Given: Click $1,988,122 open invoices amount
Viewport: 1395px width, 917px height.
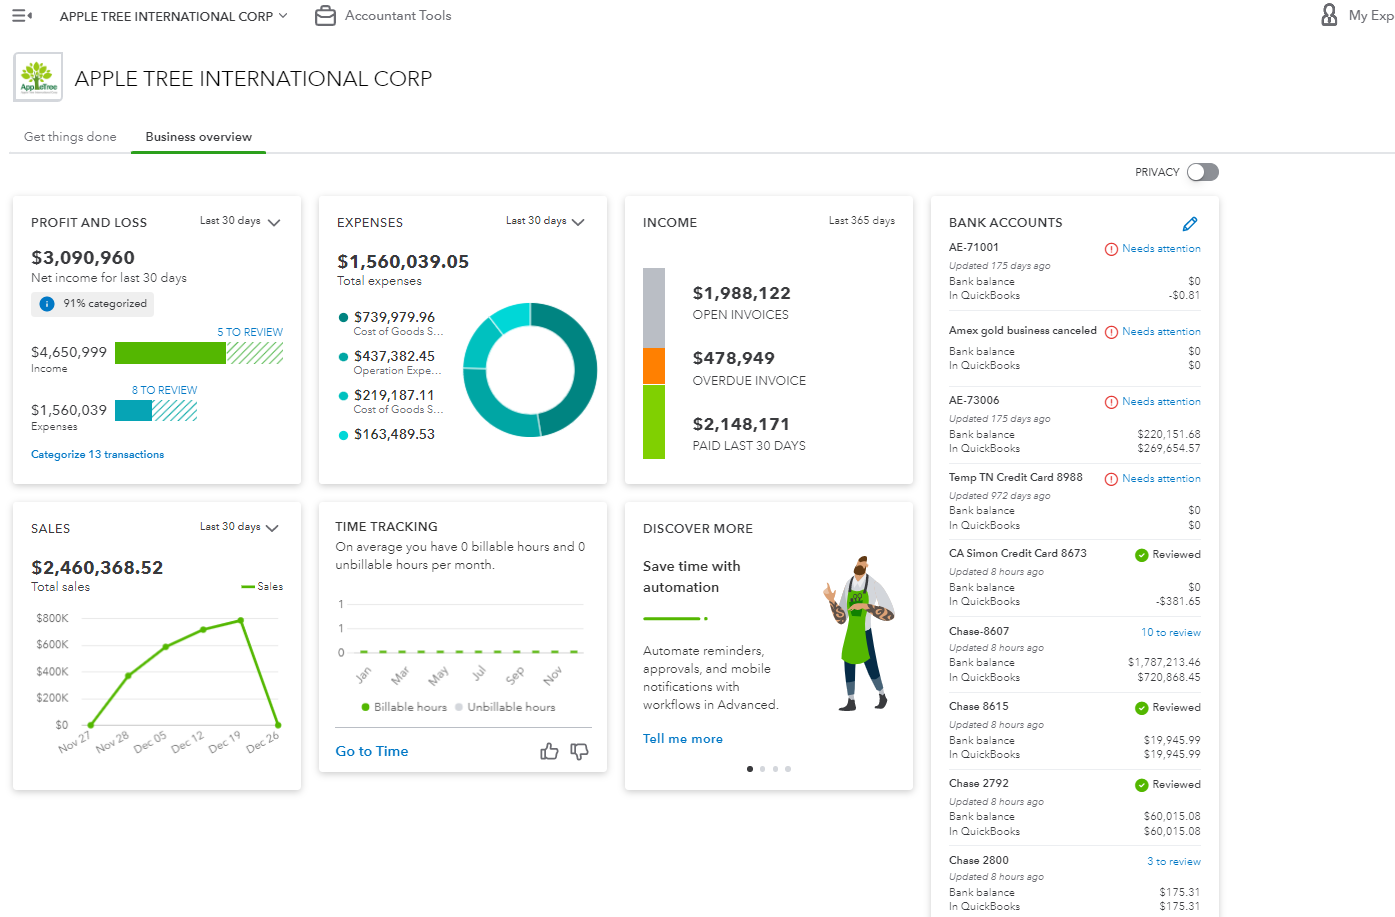Looking at the screenshot, I should point(742,293).
